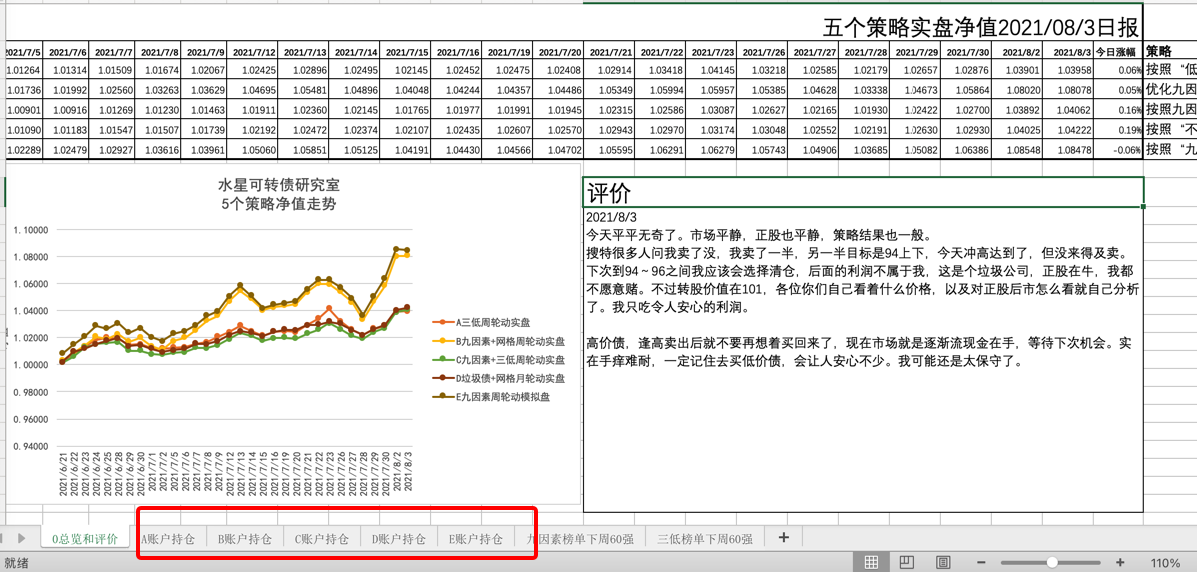The width and height of the screenshot is (1197, 572).
Task: Click the zoom slider handle
Action: [1052, 563]
